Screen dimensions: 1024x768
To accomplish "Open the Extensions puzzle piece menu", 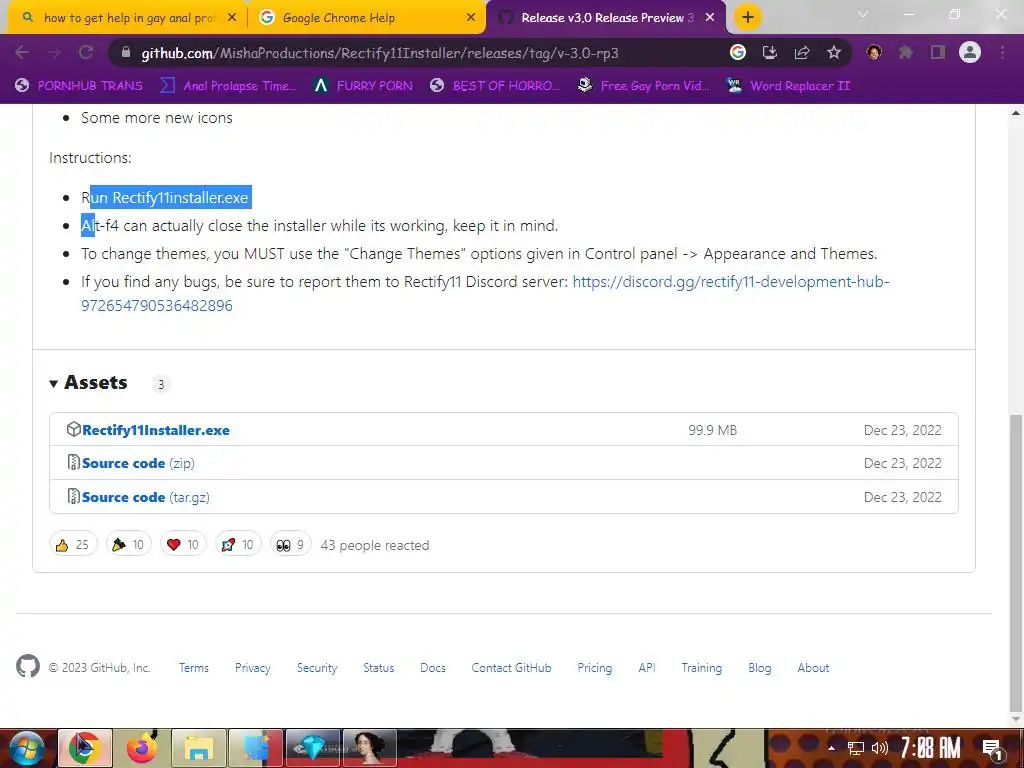I will click(x=906, y=53).
